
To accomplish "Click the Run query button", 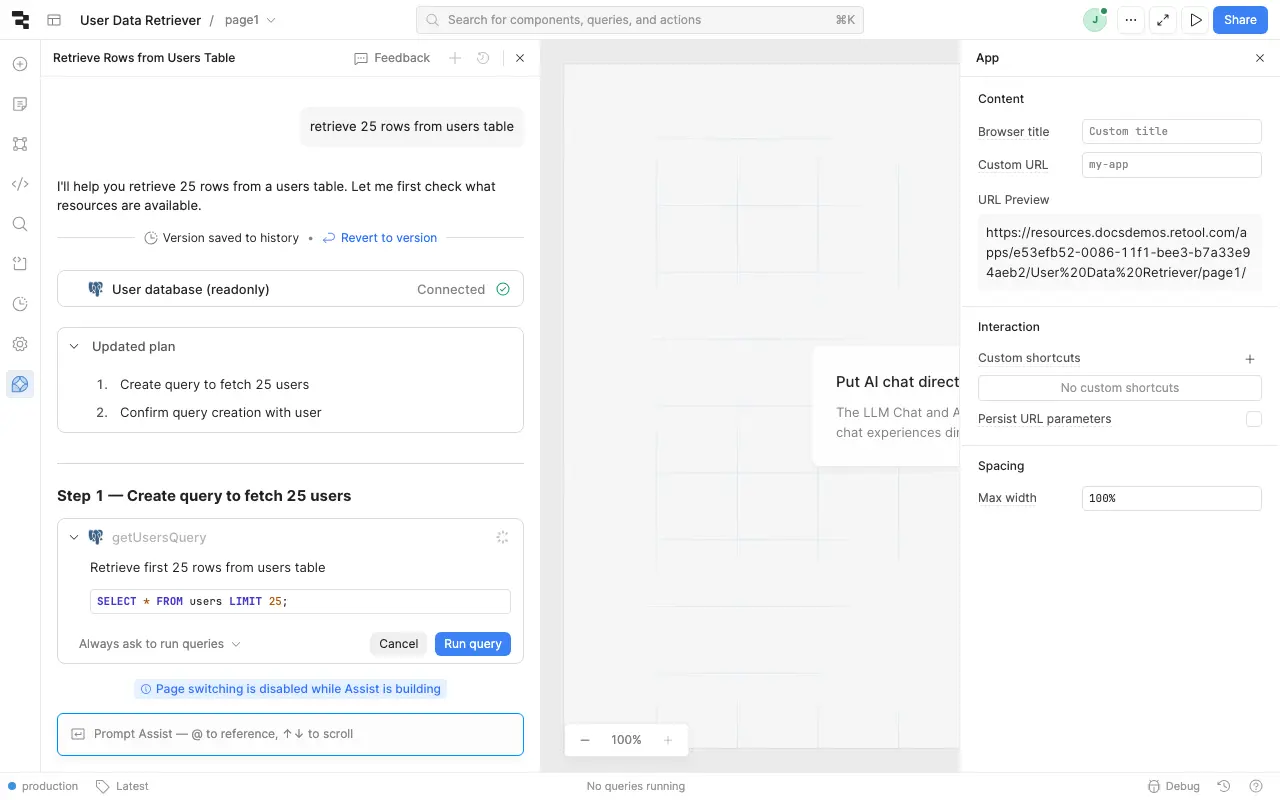I will pos(472,644).
